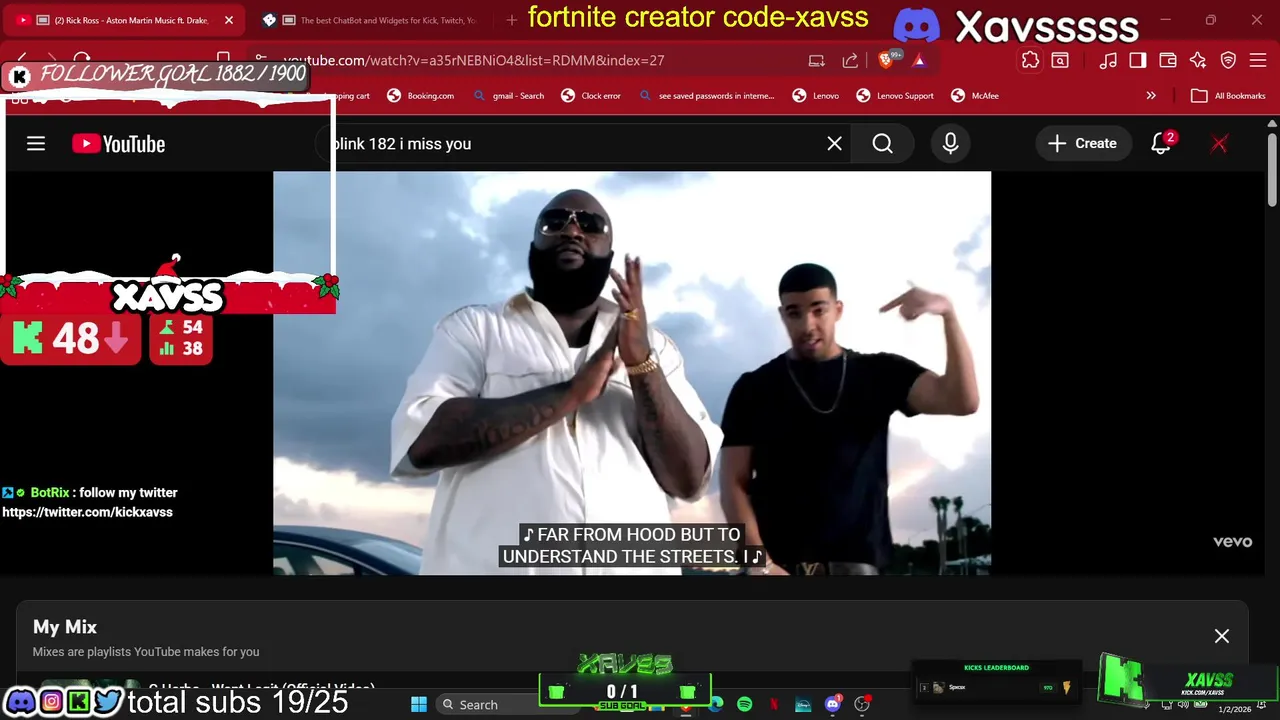Open Brave Rewards triangle icon
The height and width of the screenshot is (720, 1280).
tap(919, 60)
